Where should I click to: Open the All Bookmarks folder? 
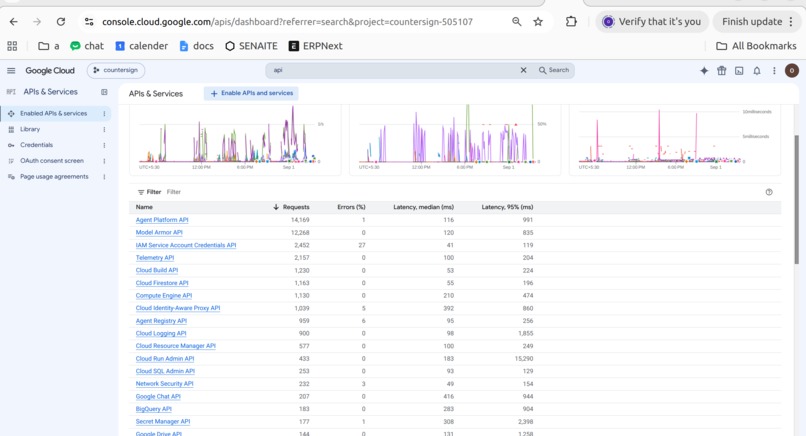756,46
